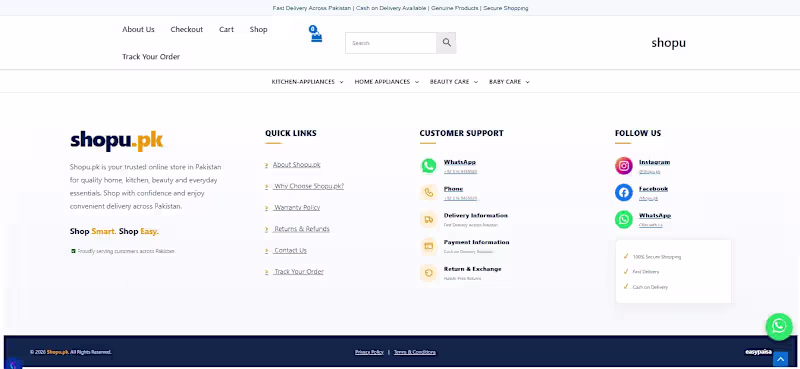Viewport: 800px width, 369px height.
Task: Open the Returns & Refunds quick link
Action: pos(302,229)
